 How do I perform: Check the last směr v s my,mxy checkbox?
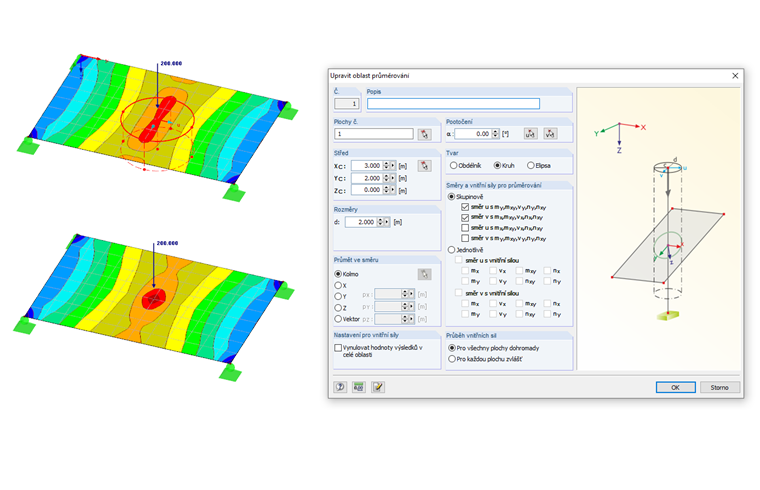tap(465, 238)
